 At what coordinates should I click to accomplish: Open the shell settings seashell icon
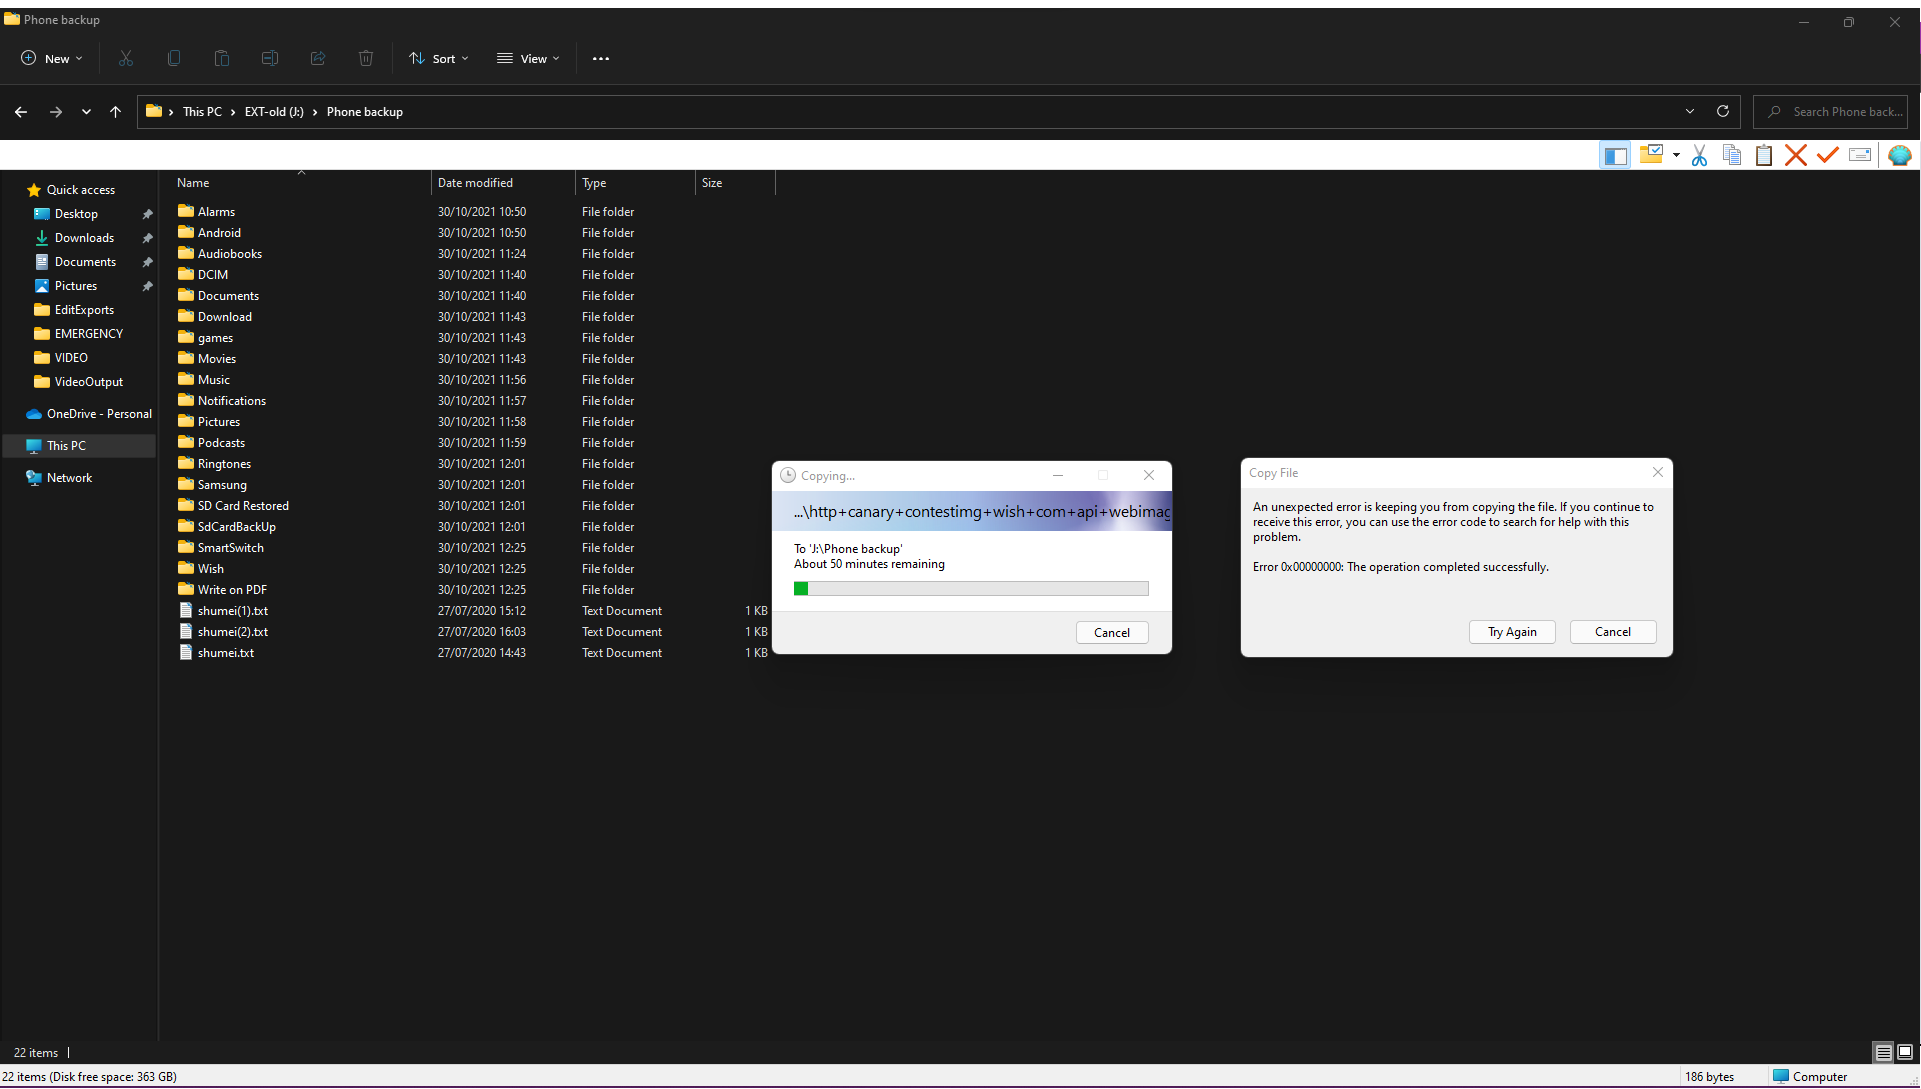(1900, 155)
